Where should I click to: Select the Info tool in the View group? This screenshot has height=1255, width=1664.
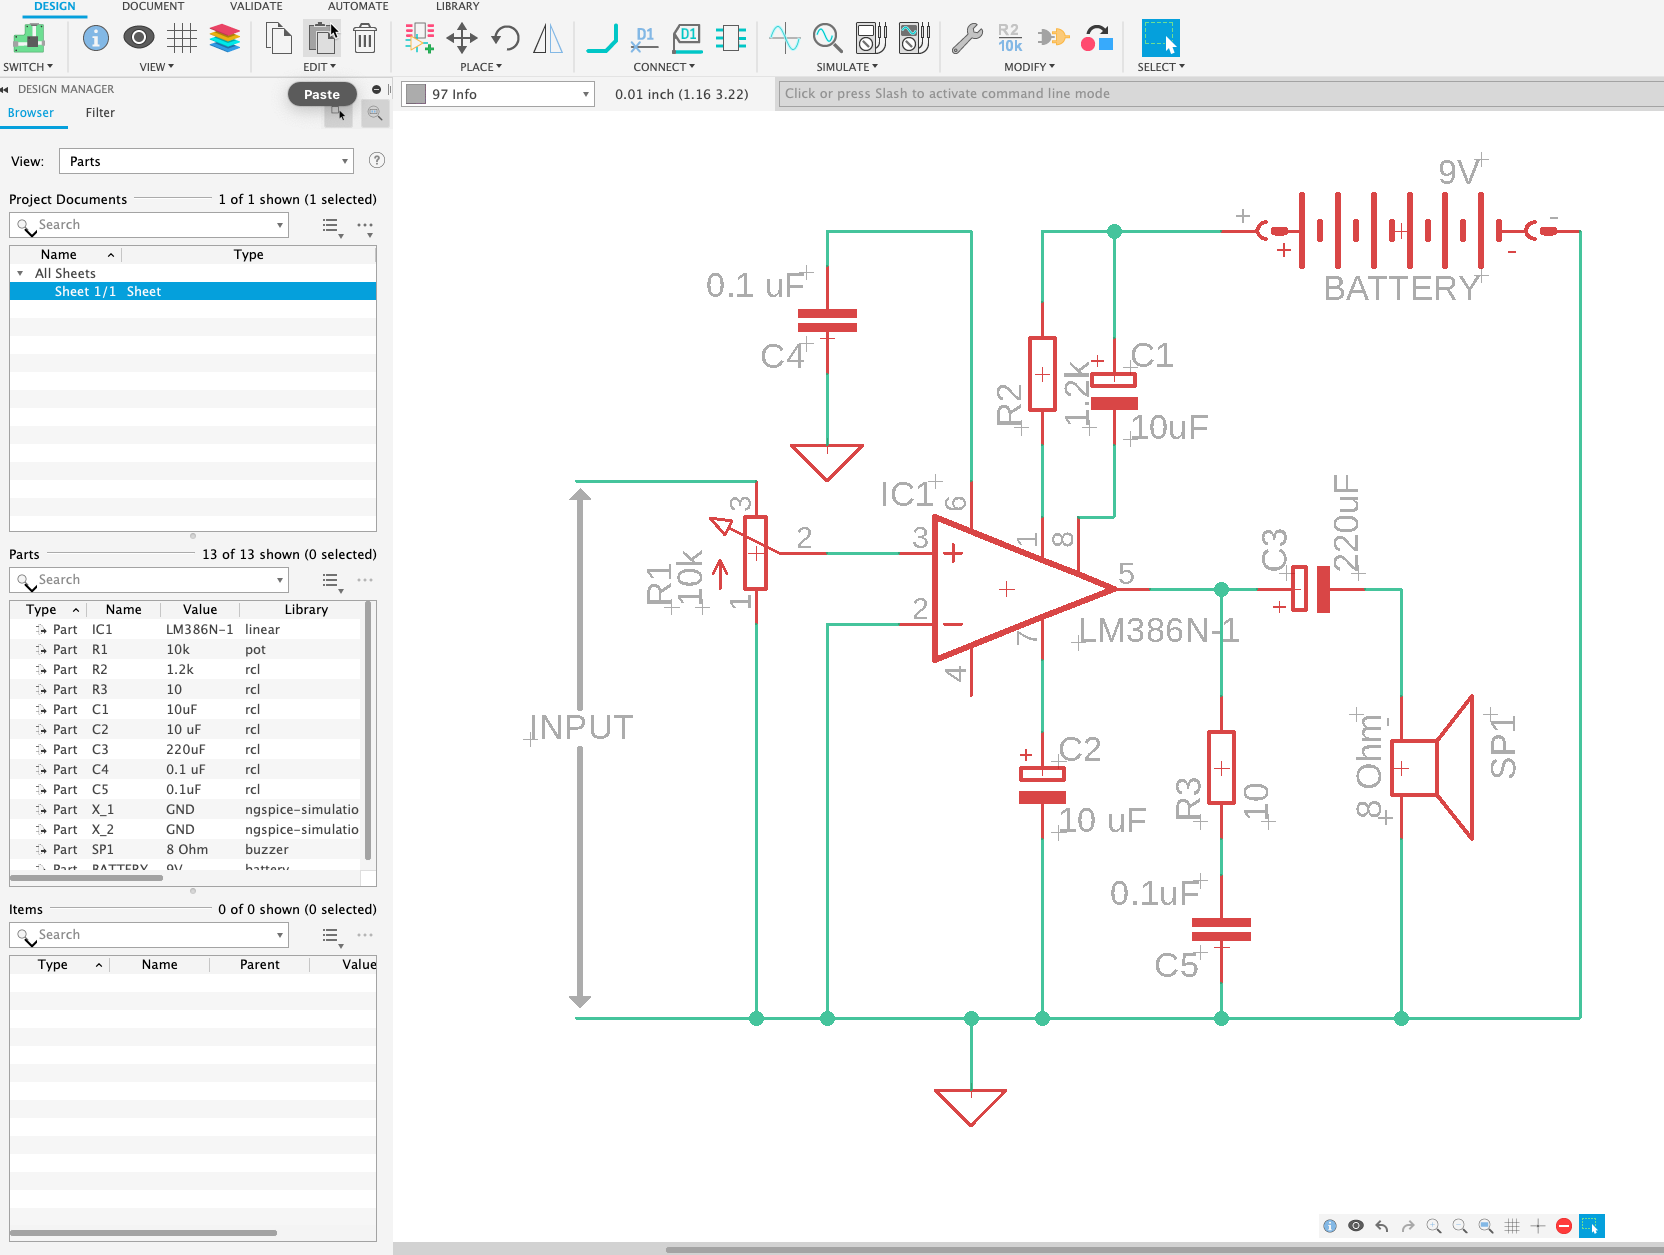(x=95, y=38)
